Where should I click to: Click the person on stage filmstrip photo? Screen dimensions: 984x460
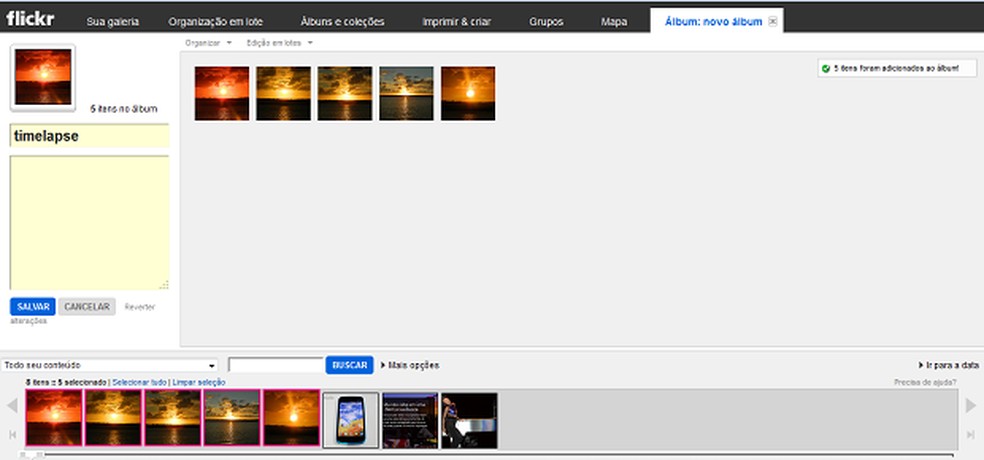pos(469,420)
